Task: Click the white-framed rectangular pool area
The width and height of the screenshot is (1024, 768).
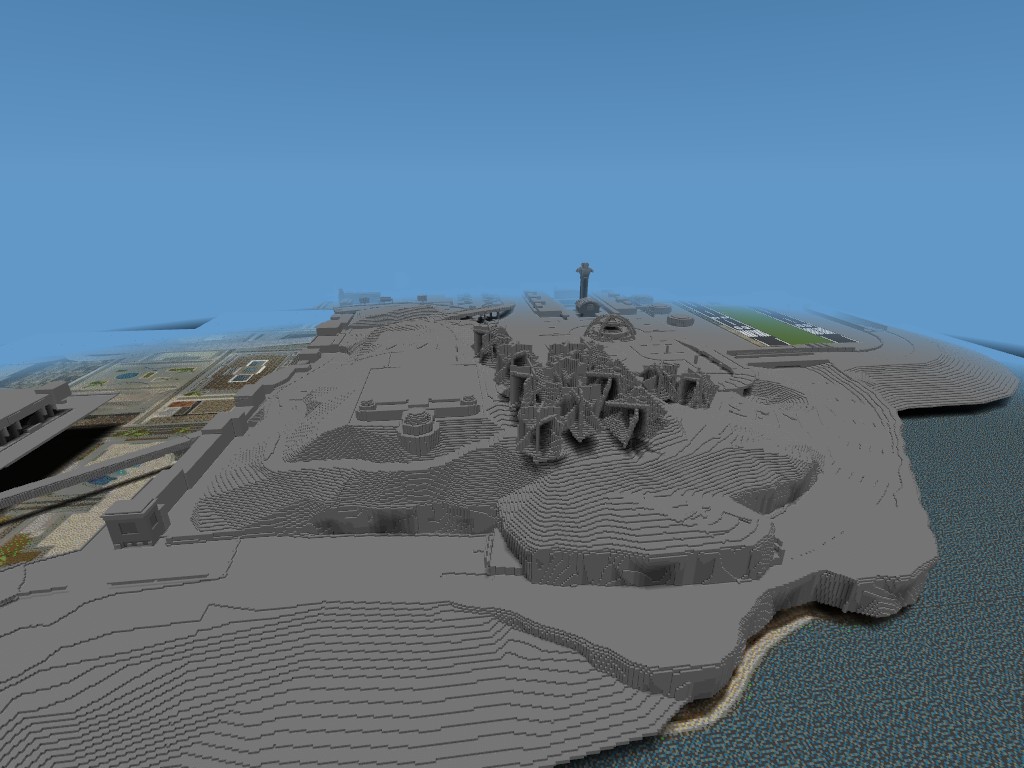Action: click(253, 365)
